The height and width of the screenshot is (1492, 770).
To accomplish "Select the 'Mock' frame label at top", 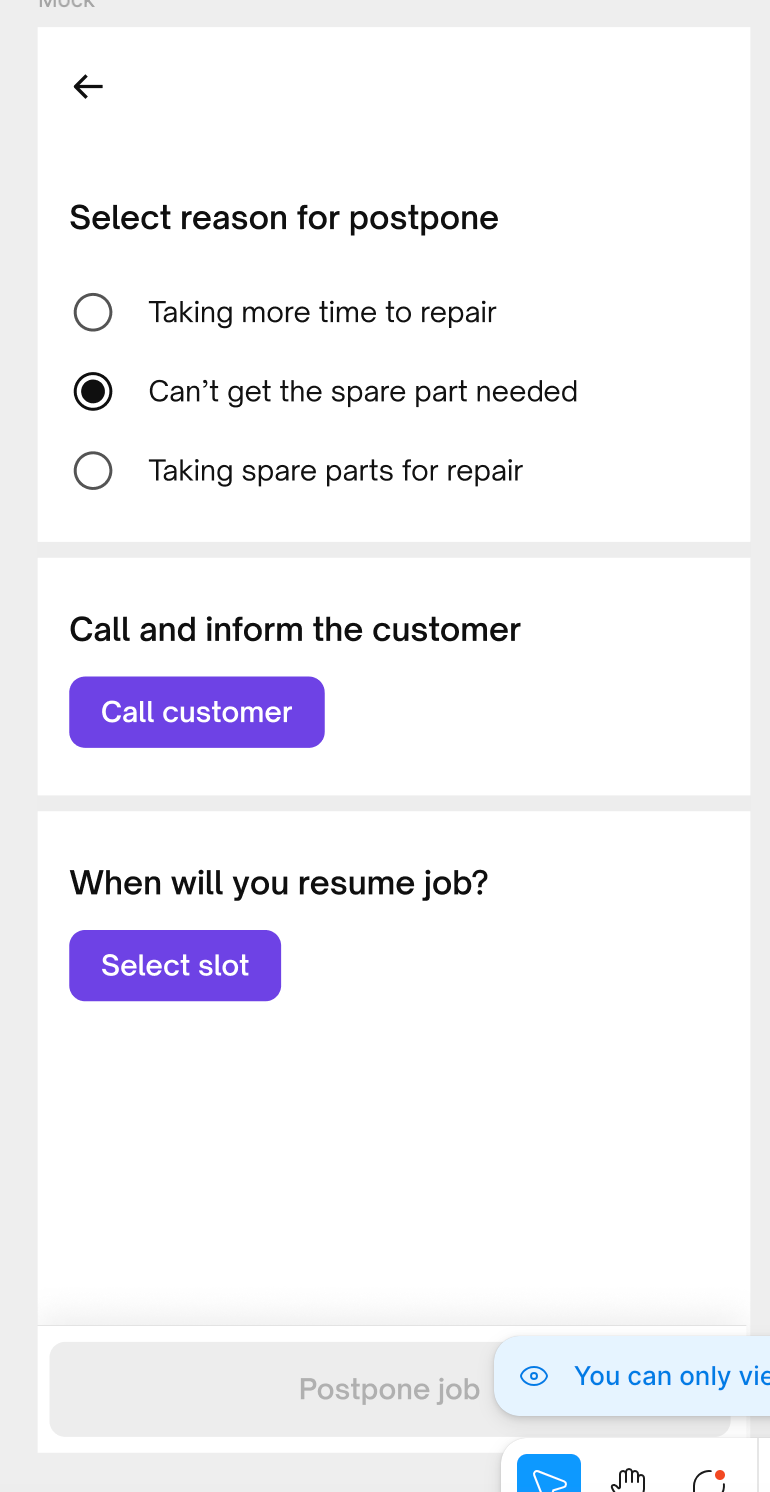I will [x=66, y=4].
